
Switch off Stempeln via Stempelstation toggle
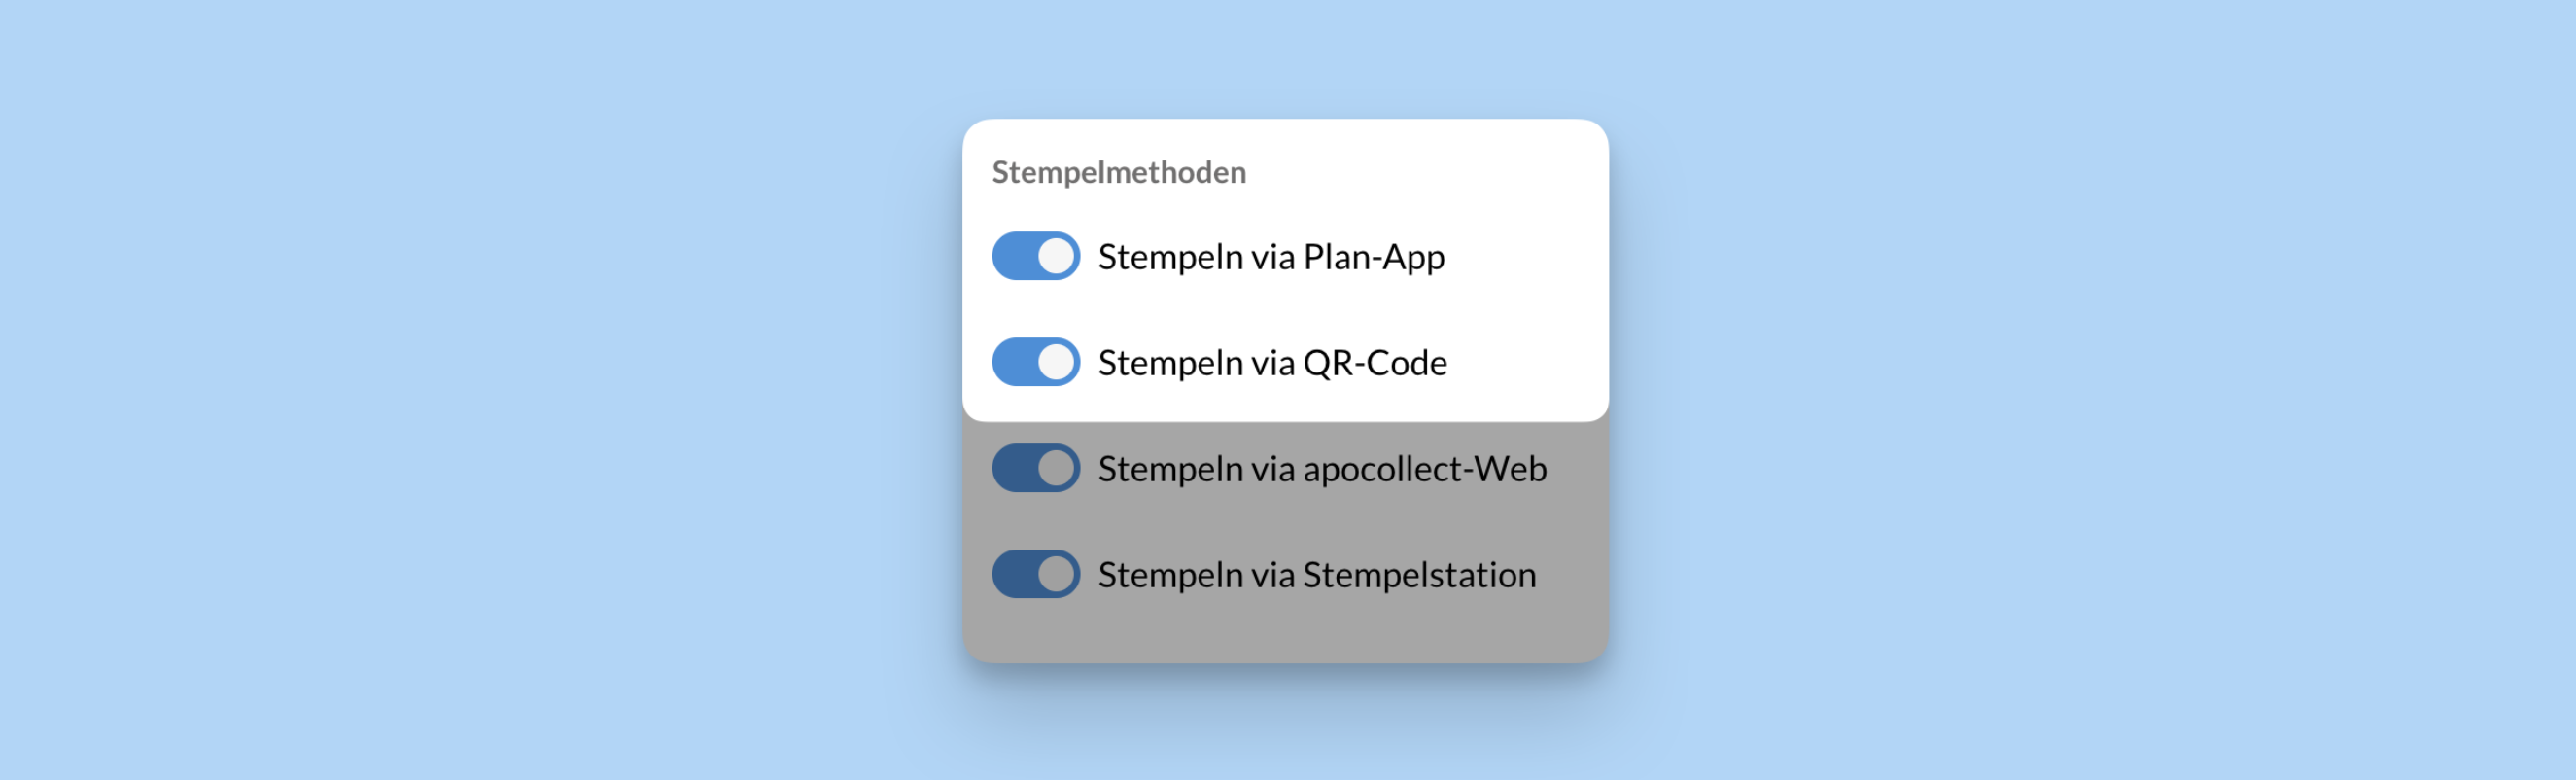tap(1035, 574)
